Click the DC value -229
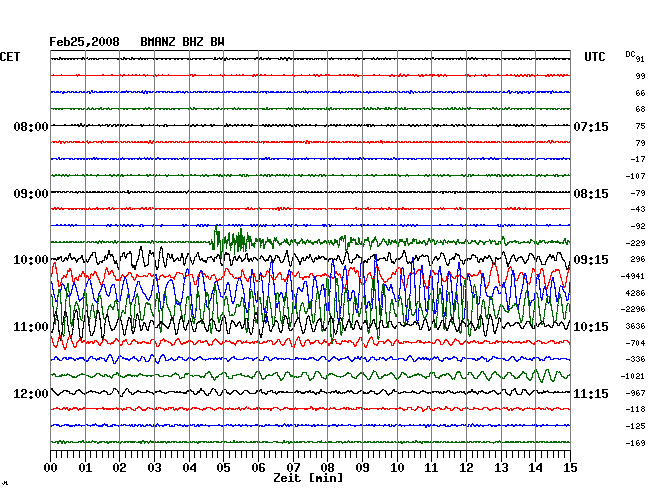This screenshot has height=494, width=650. pos(635,243)
